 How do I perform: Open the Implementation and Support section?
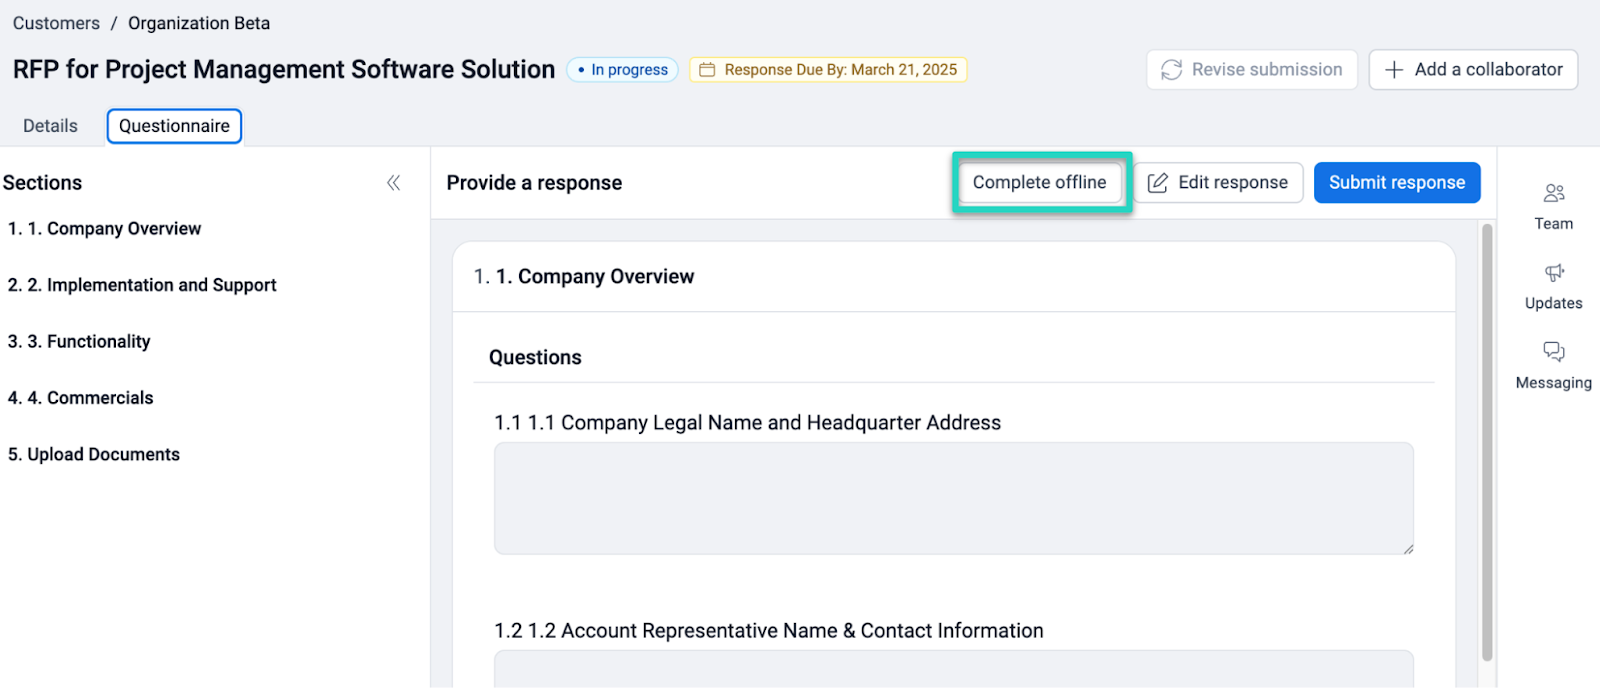(142, 285)
